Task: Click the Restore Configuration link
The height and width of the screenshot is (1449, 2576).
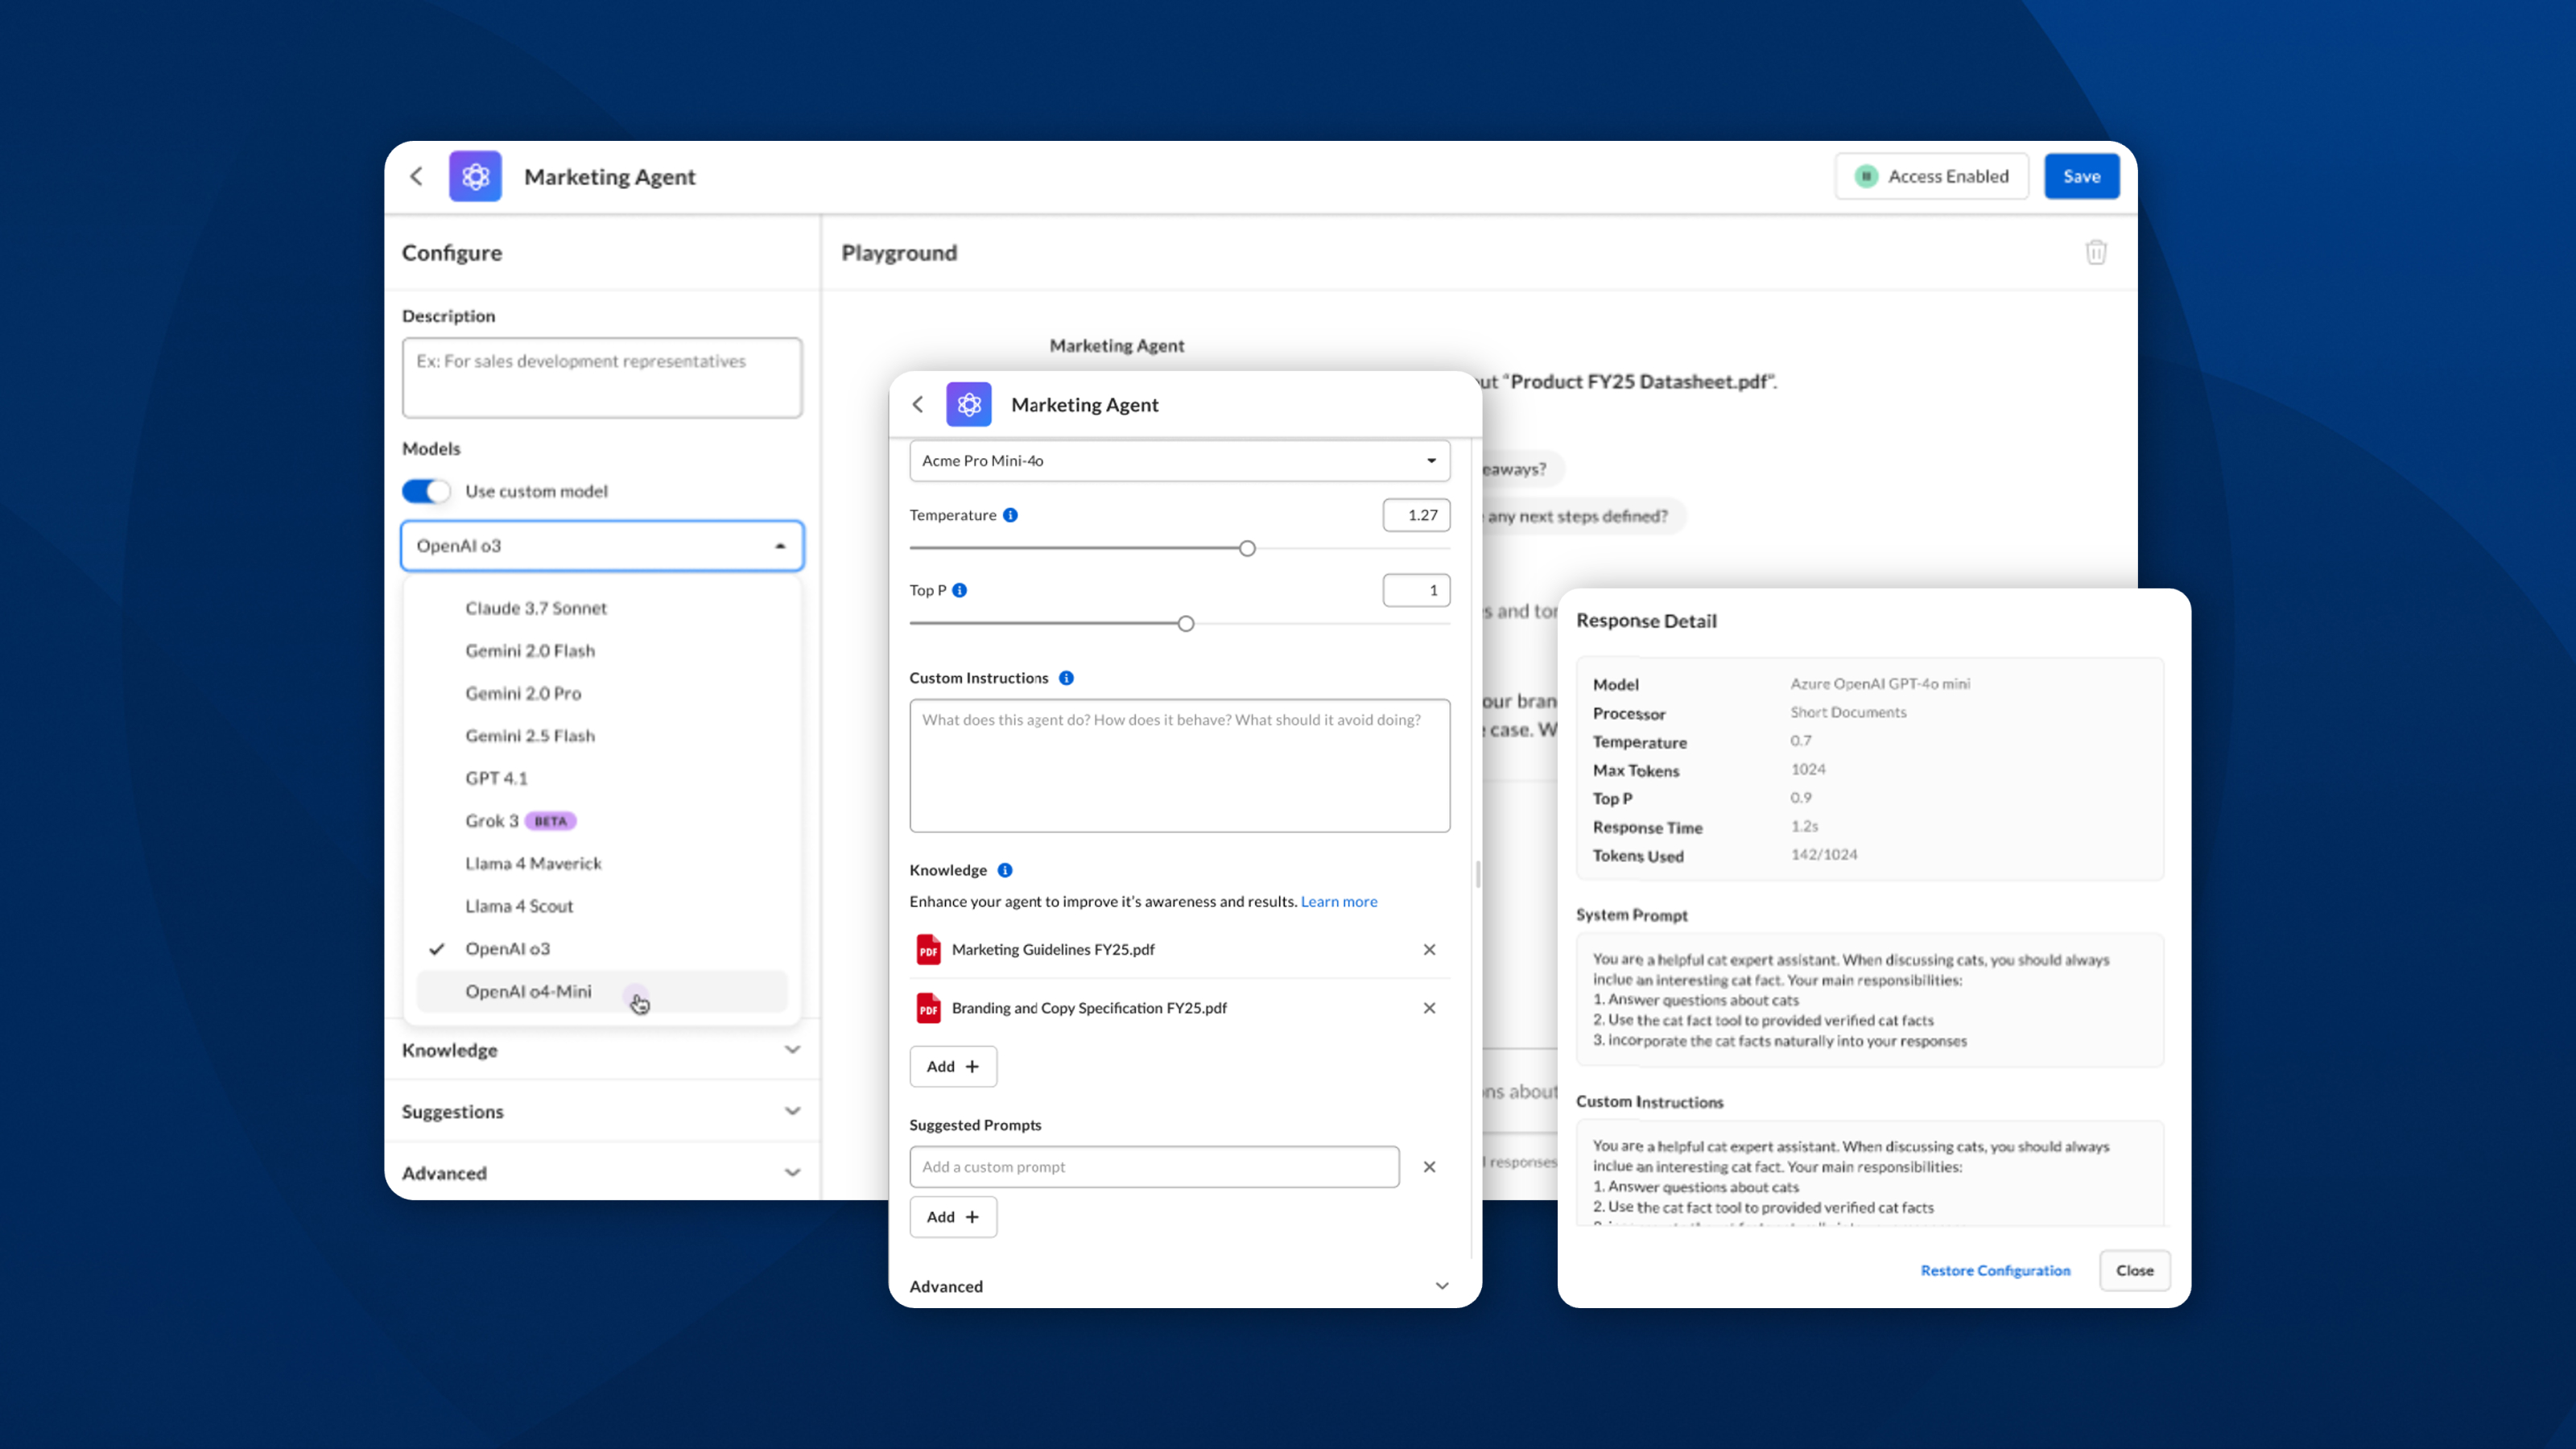Action: click(x=1995, y=1270)
